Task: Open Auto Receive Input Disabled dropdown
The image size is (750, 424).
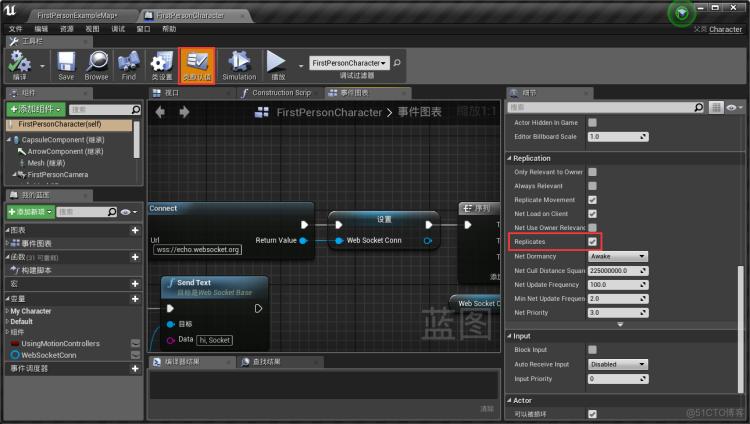Action: tap(618, 364)
